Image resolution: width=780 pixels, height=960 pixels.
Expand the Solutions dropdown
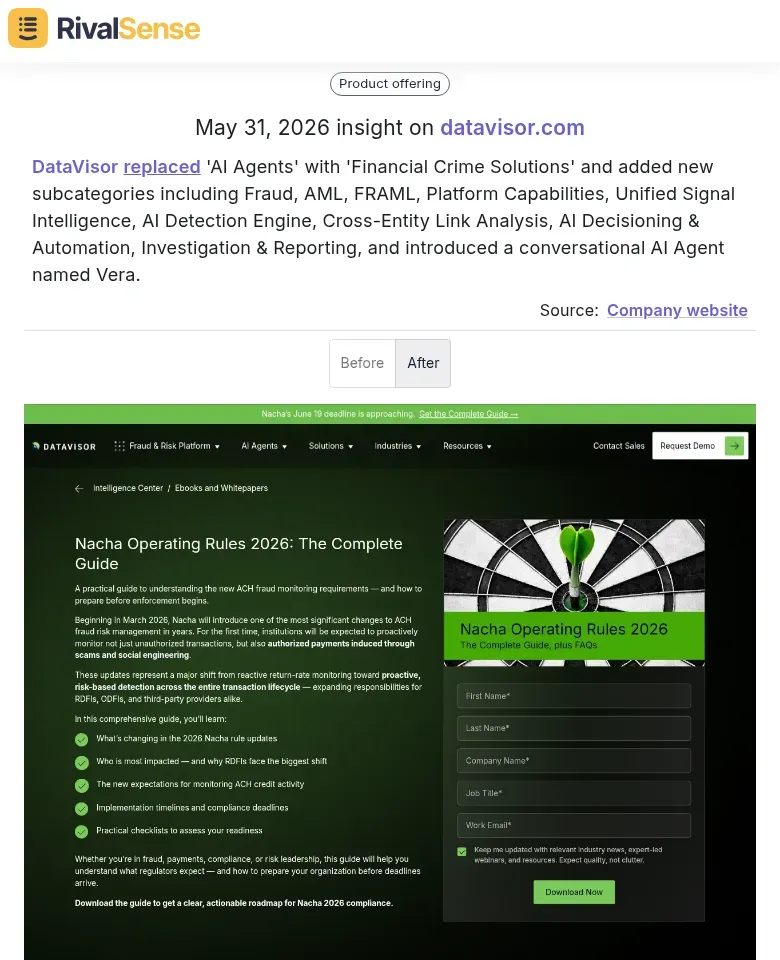[x=331, y=446]
